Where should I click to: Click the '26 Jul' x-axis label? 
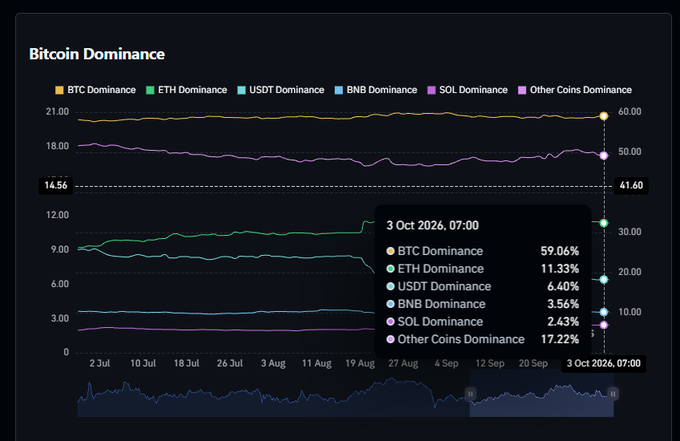point(230,363)
